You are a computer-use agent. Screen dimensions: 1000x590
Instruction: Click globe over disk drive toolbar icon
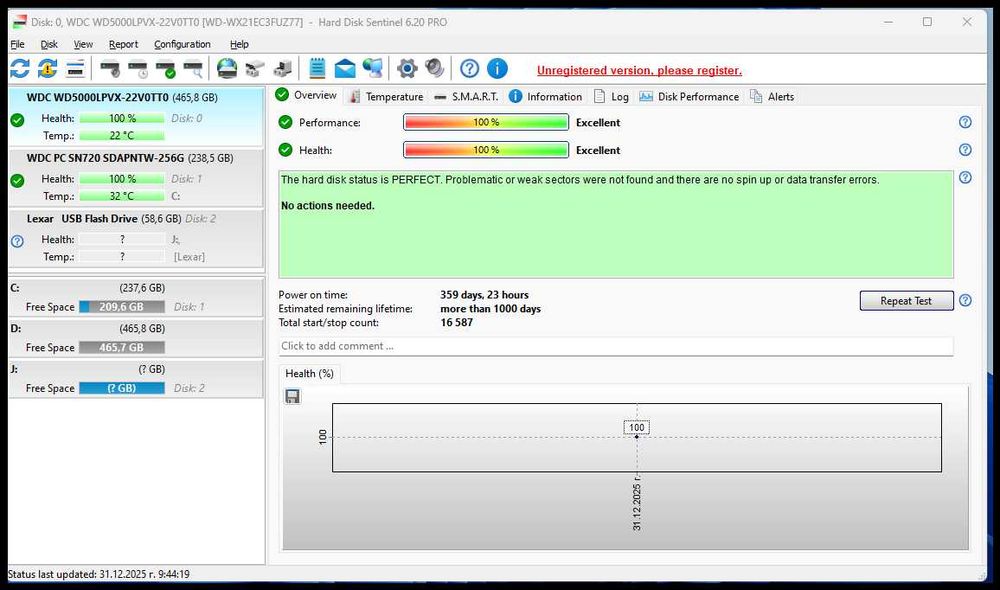[x=227, y=68]
